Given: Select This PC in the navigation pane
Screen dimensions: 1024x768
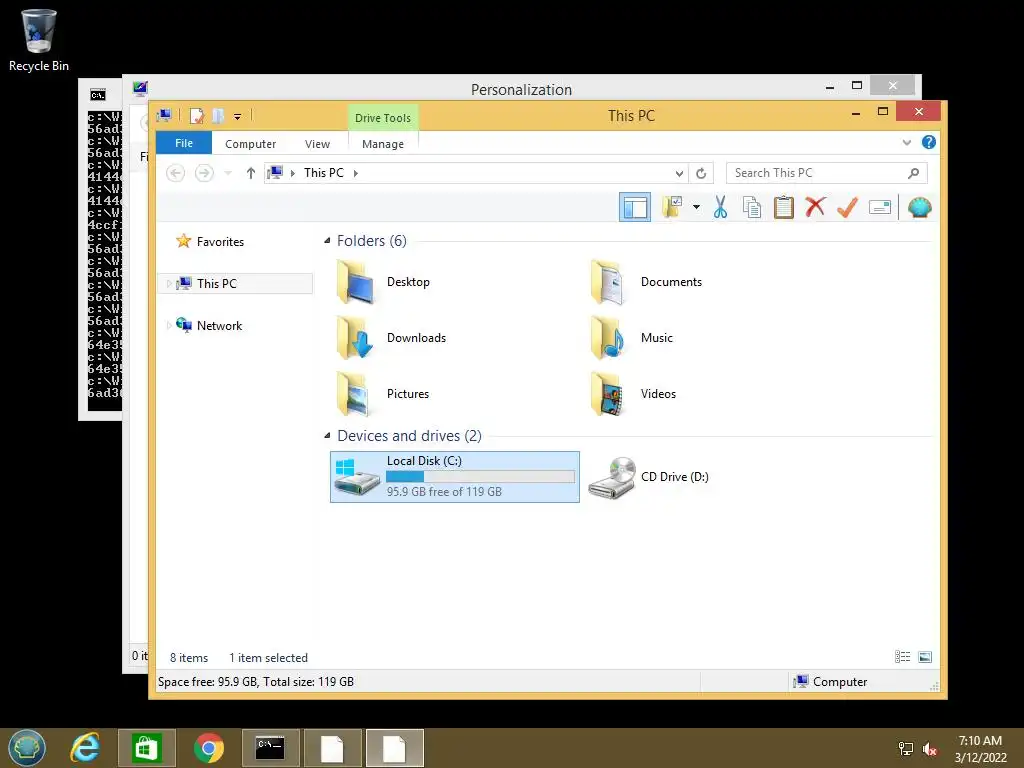Looking at the screenshot, I should (x=217, y=283).
